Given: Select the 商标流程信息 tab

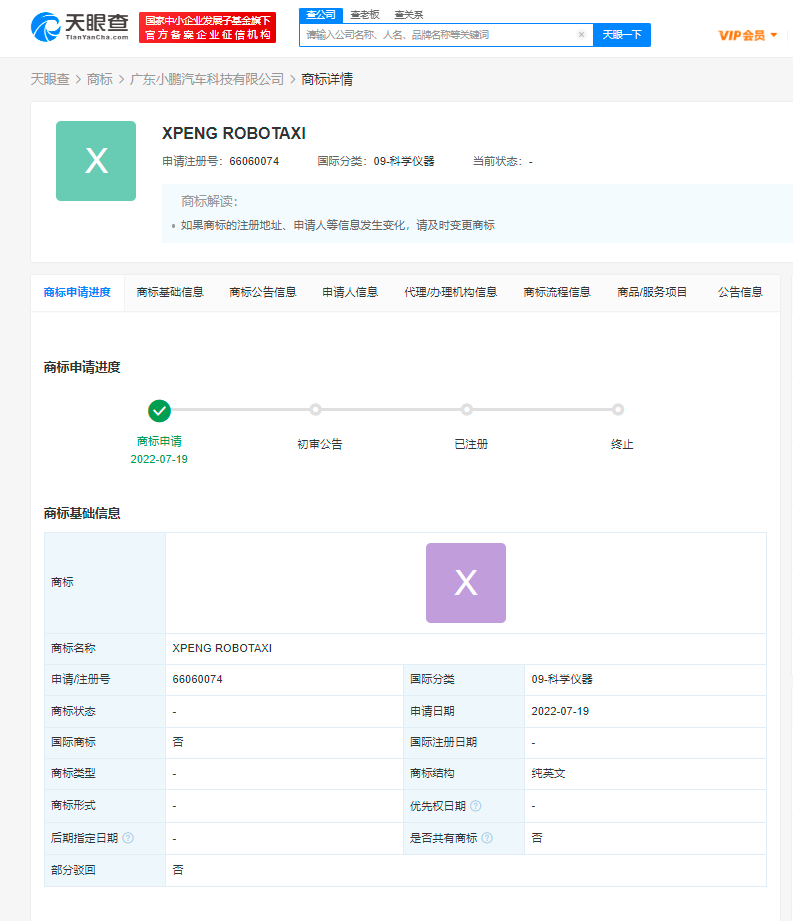Looking at the screenshot, I should pos(557,293).
